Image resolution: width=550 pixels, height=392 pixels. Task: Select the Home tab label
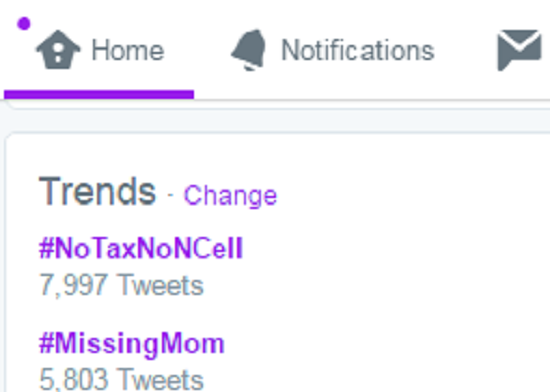128,50
